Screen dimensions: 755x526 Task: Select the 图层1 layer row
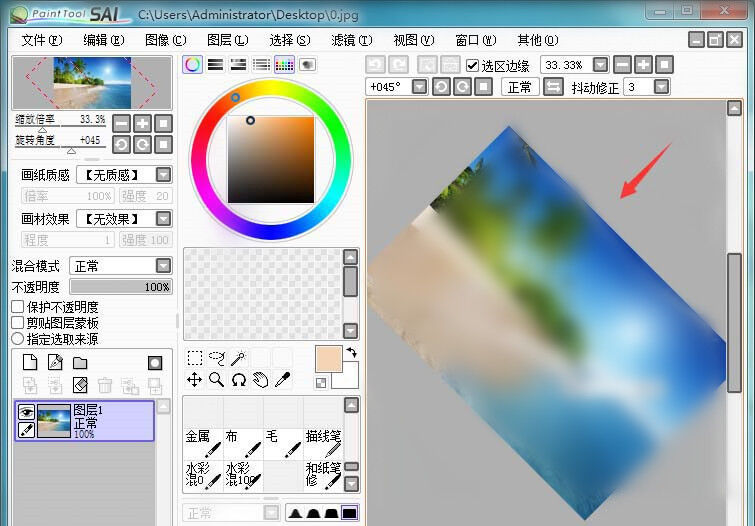pos(84,421)
